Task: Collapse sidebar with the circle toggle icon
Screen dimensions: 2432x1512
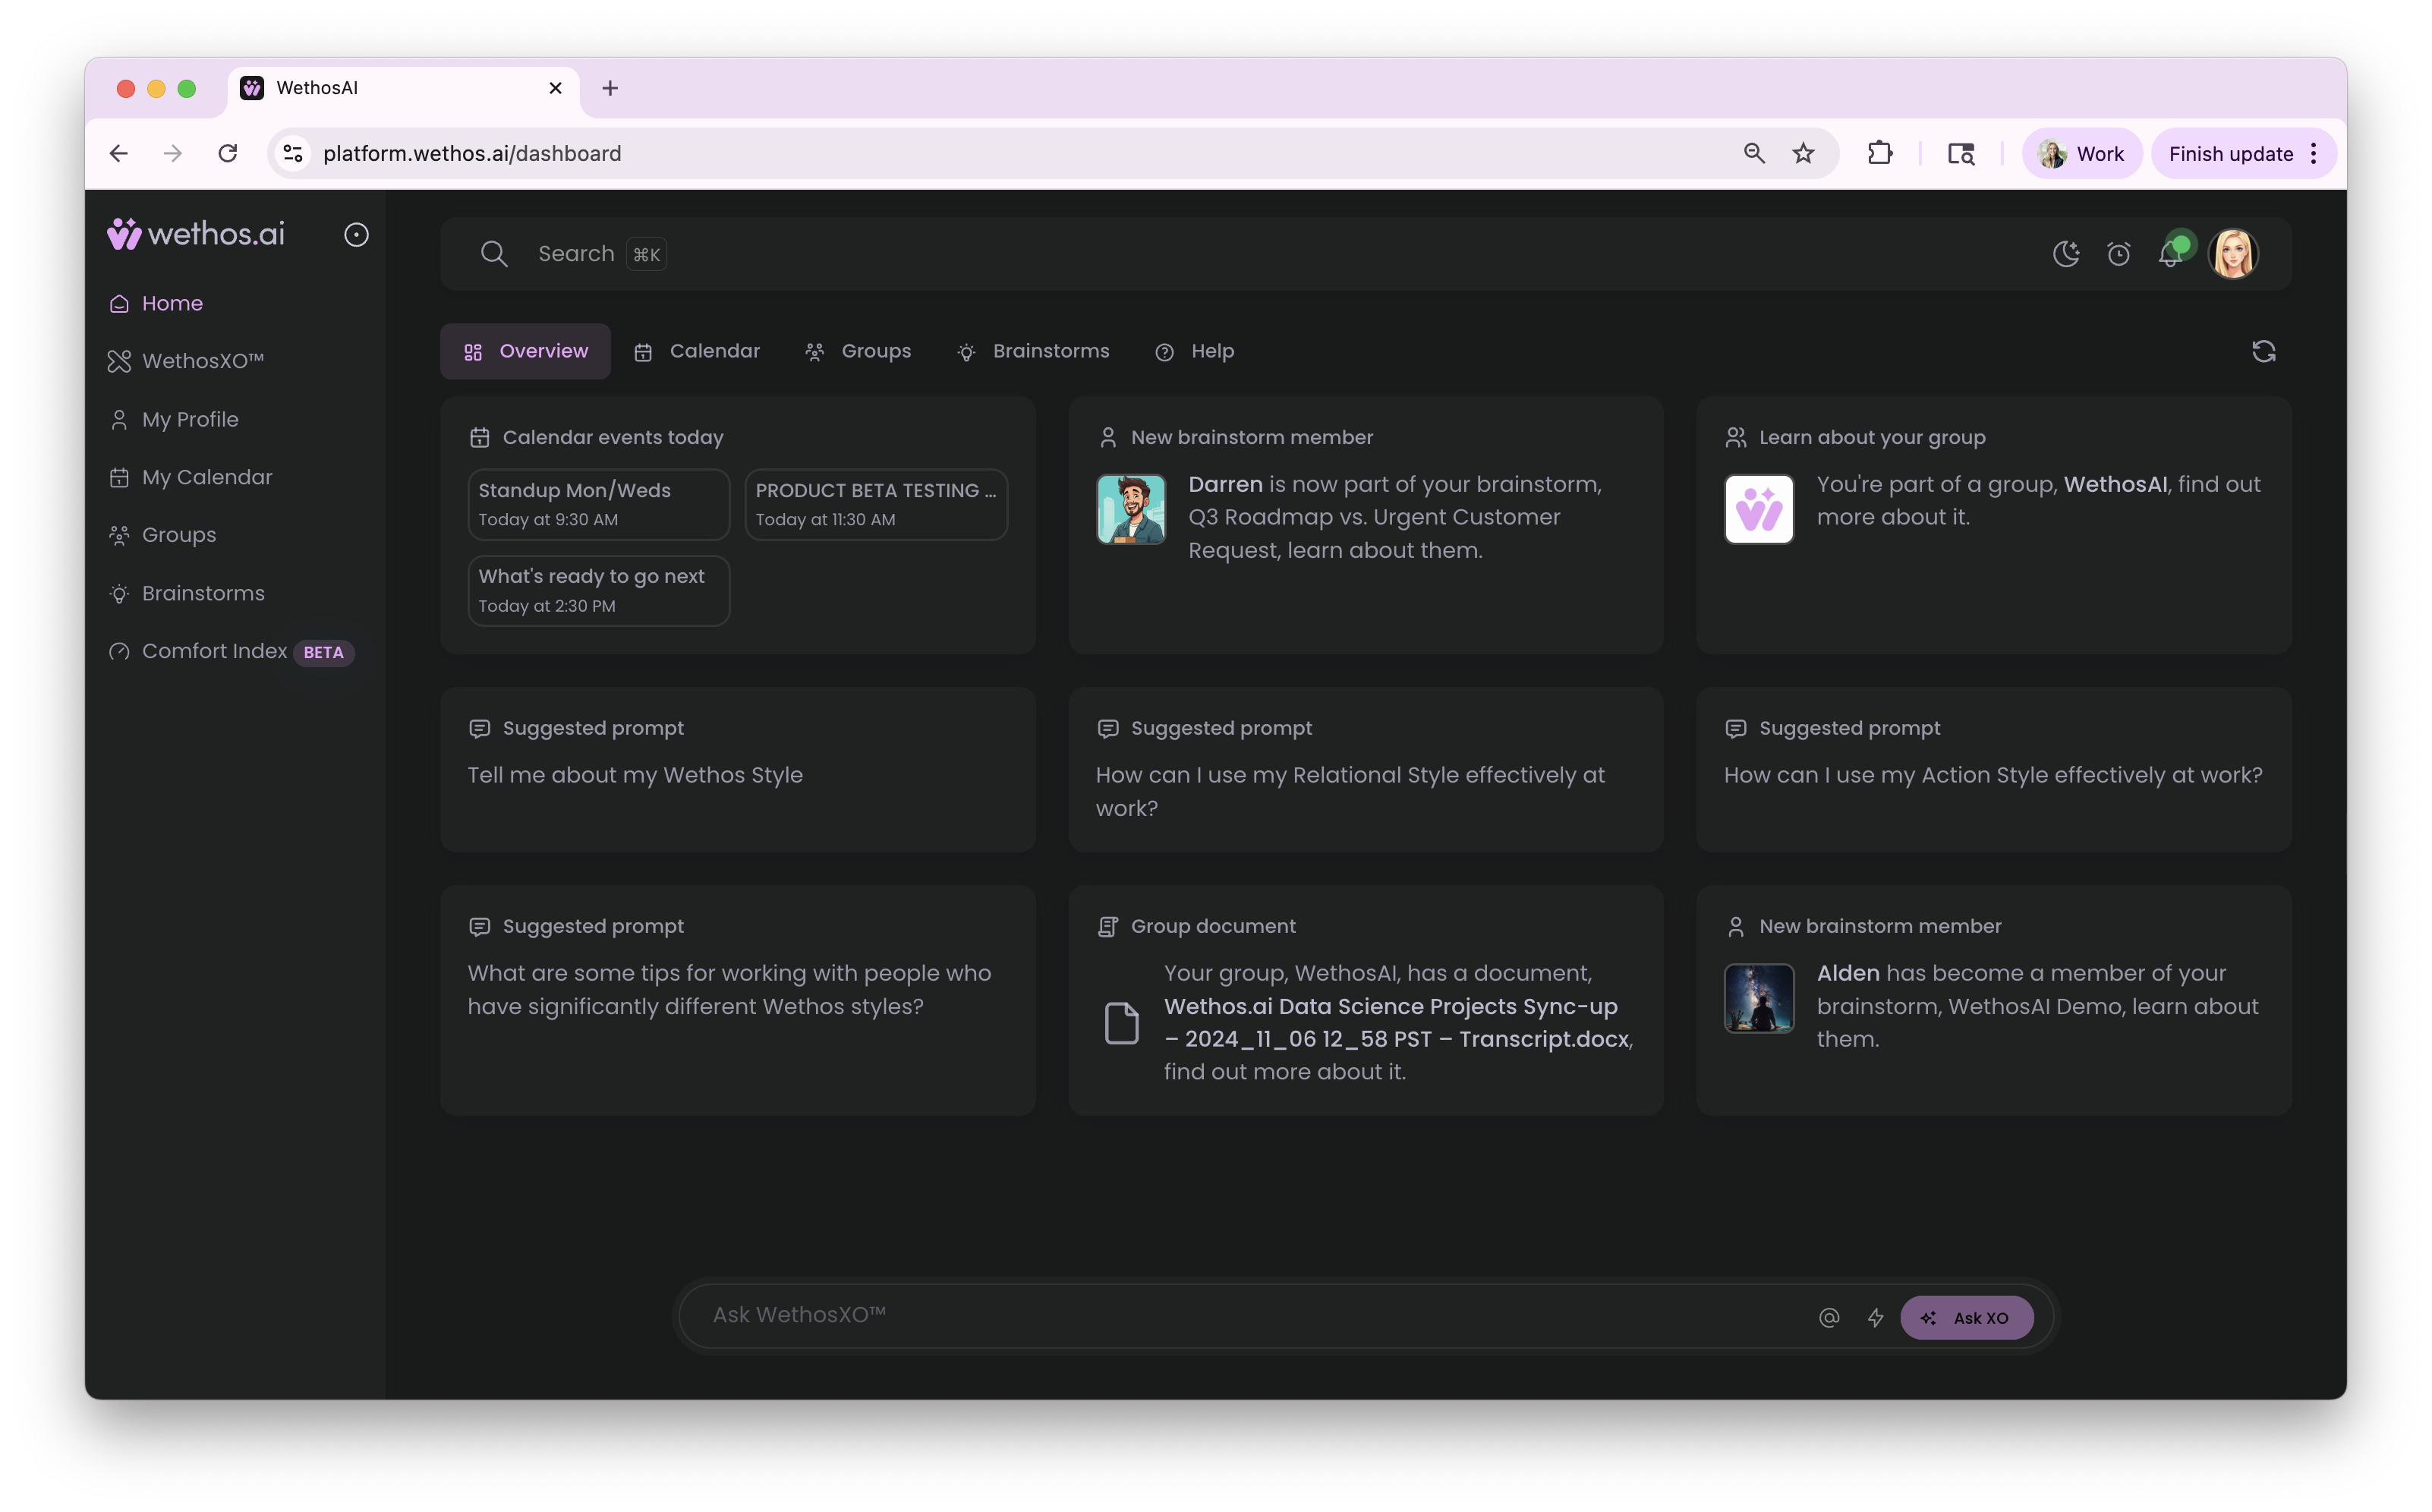Action: pyautogui.click(x=356, y=235)
